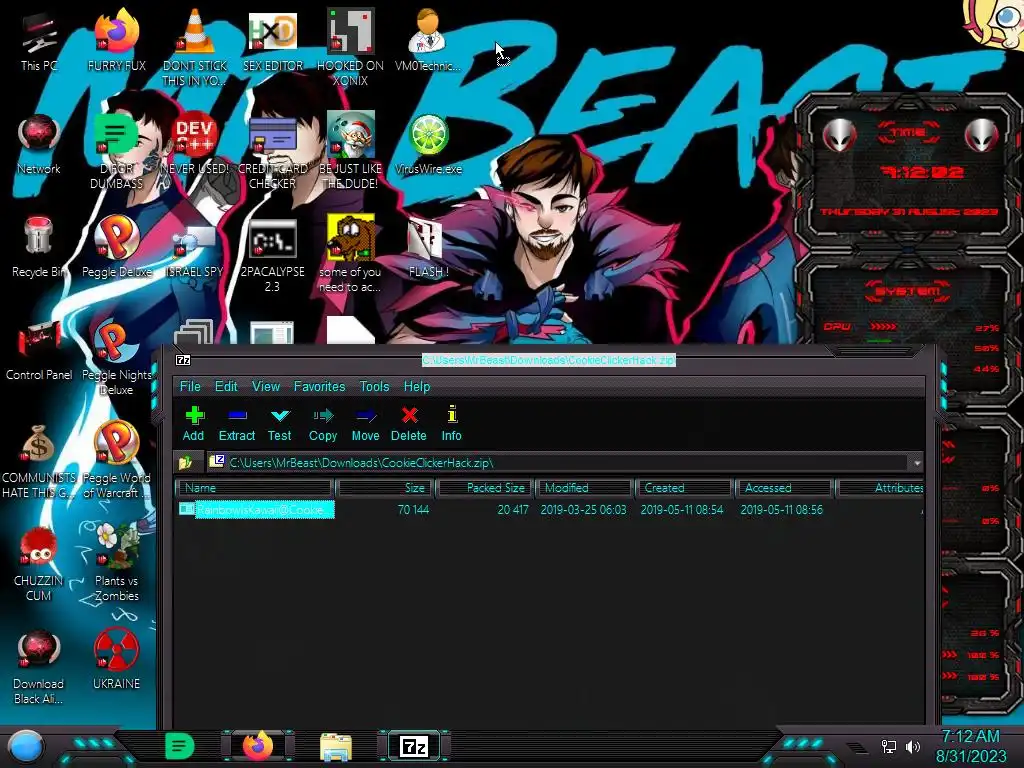
Task: Open the Download Black Ali... desktop icon
Action: (39, 668)
